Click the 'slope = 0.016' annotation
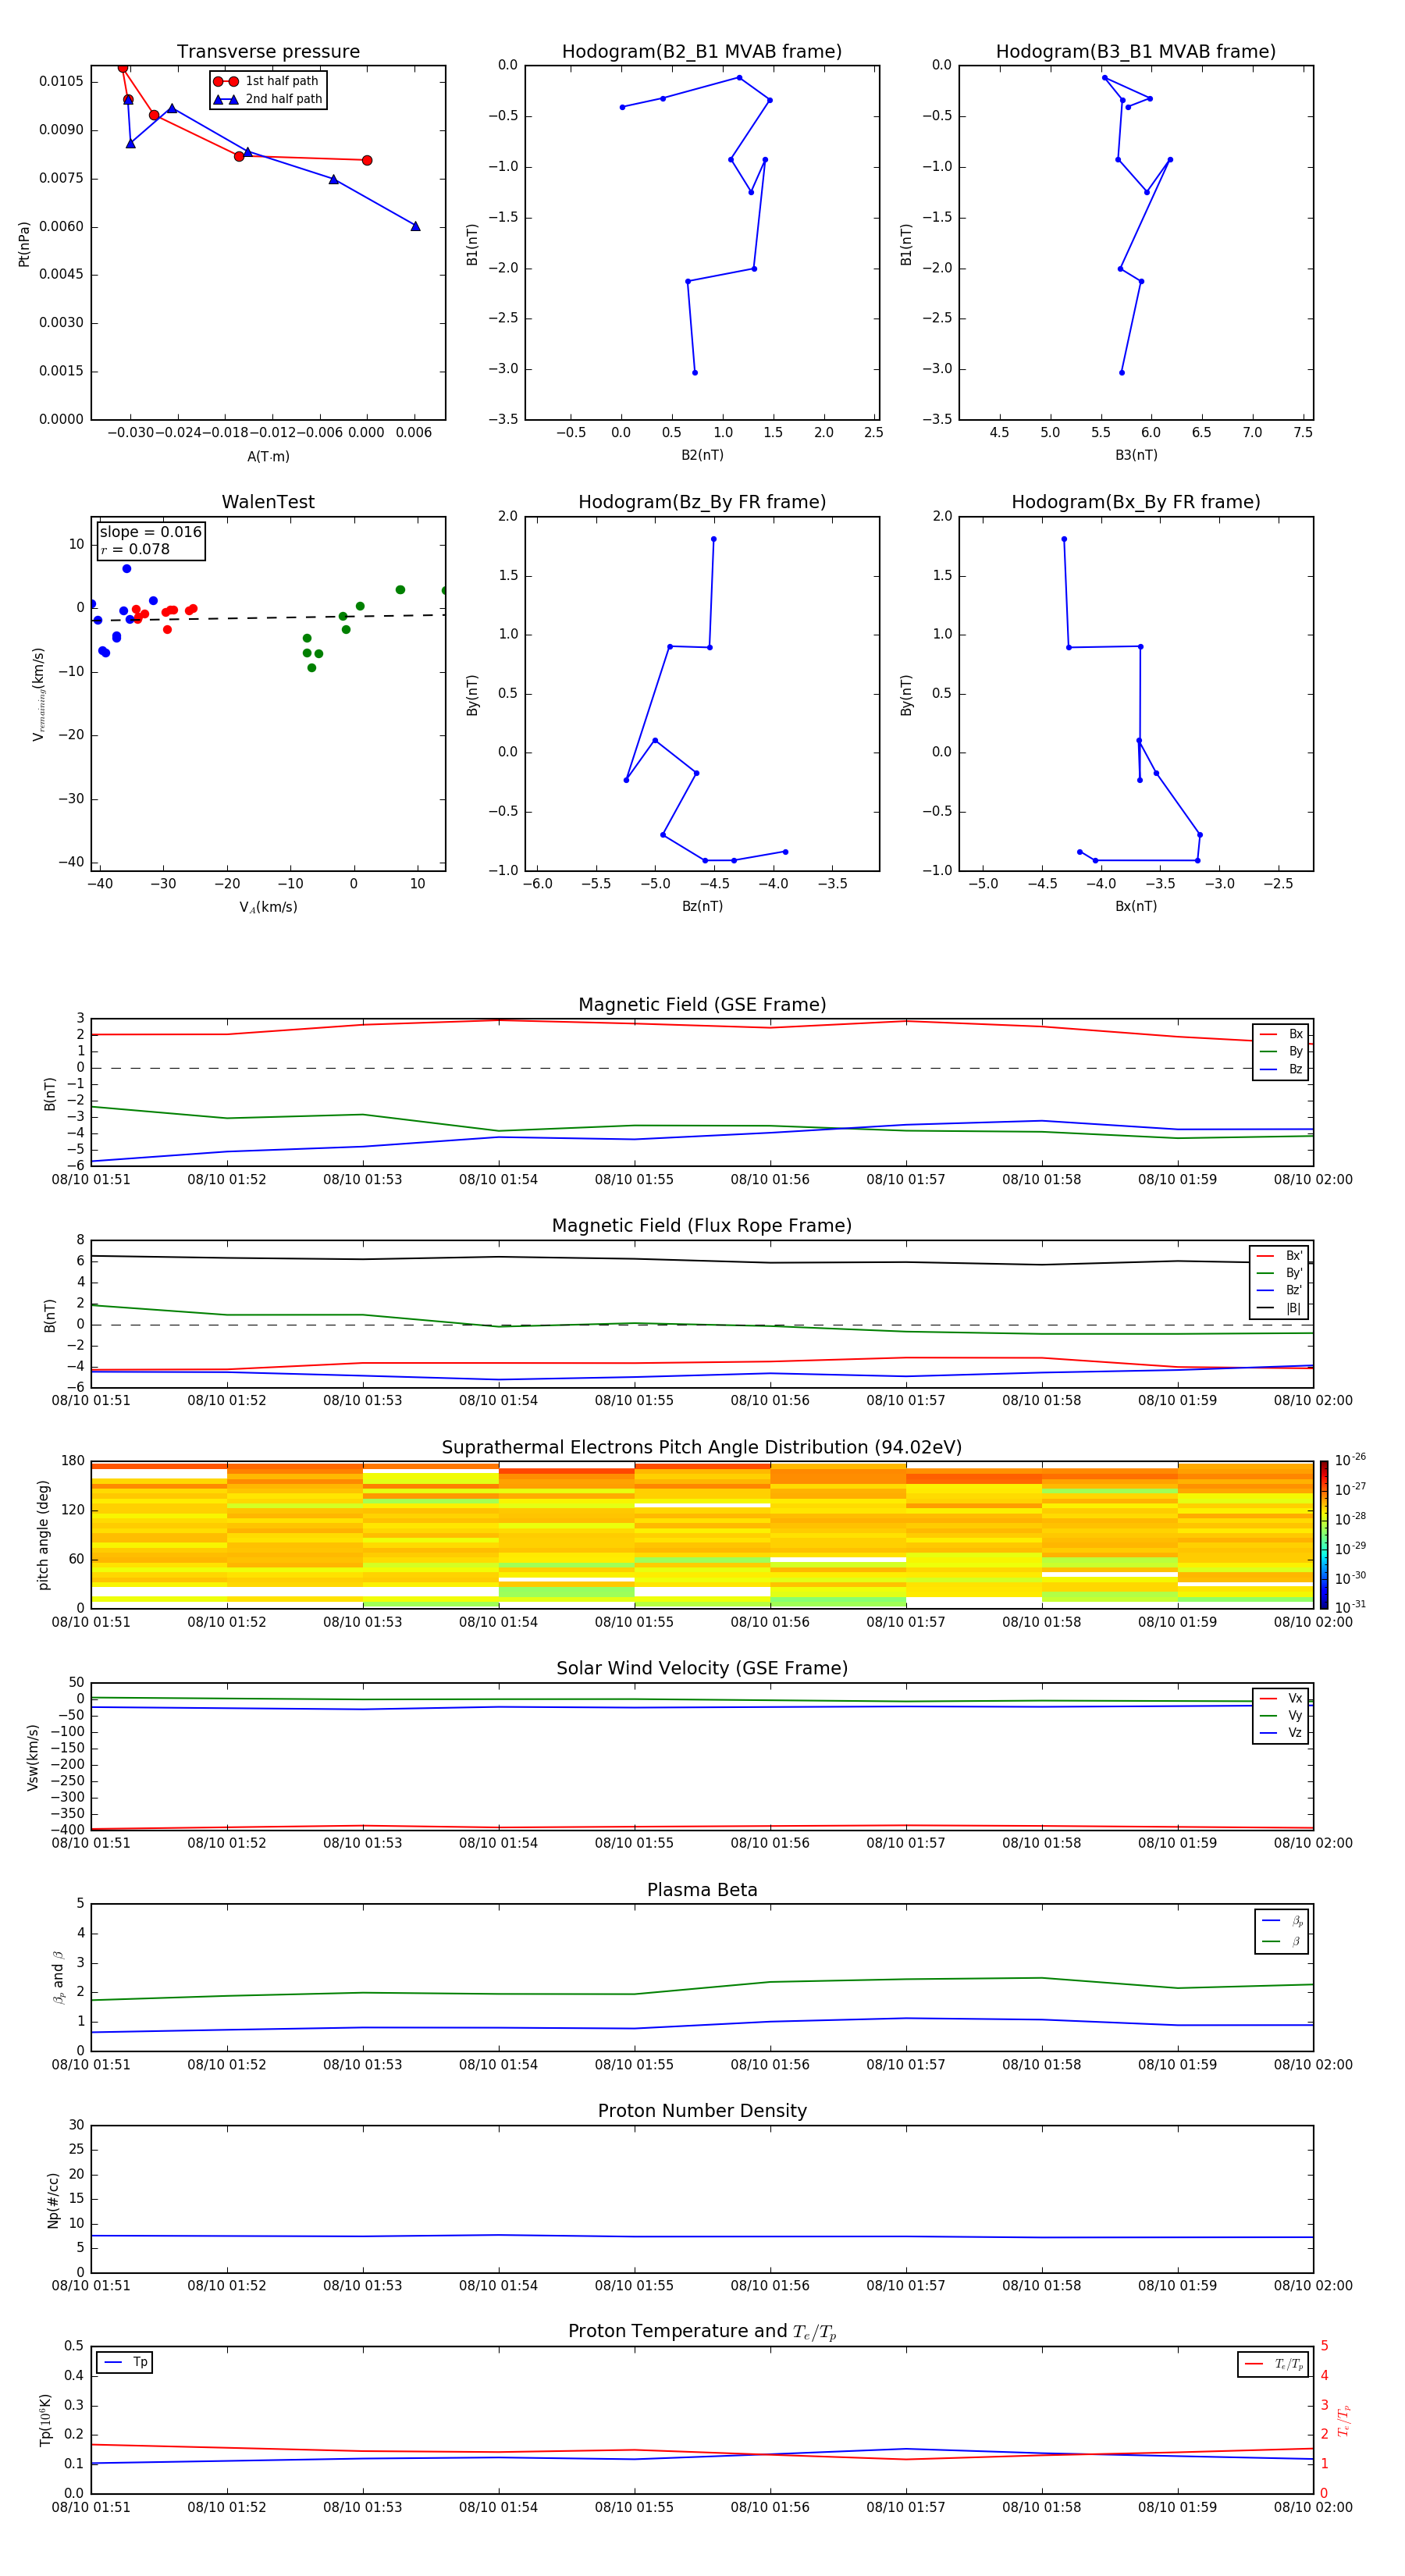The width and height of the screenshot is (1405, 2576). pyautogui.click(x=150, y=532)
